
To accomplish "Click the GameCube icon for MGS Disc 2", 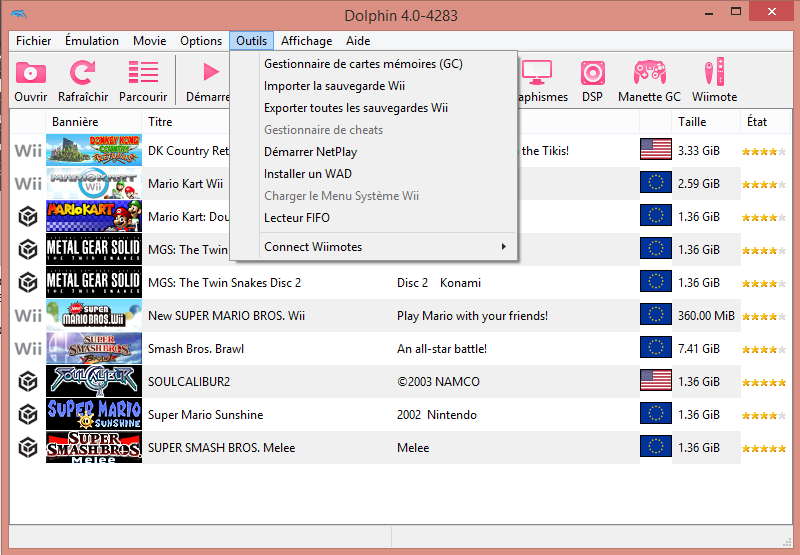I will tap(28, 283).
